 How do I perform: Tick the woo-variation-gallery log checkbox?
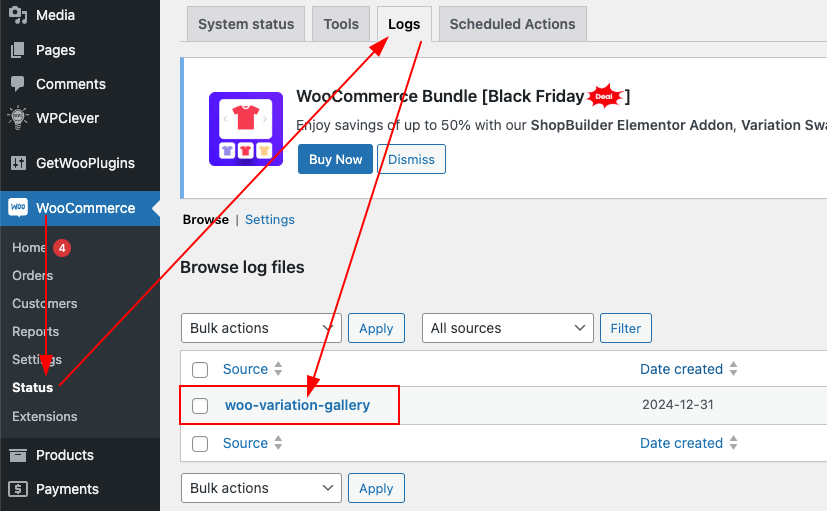[x=200, y=406]
